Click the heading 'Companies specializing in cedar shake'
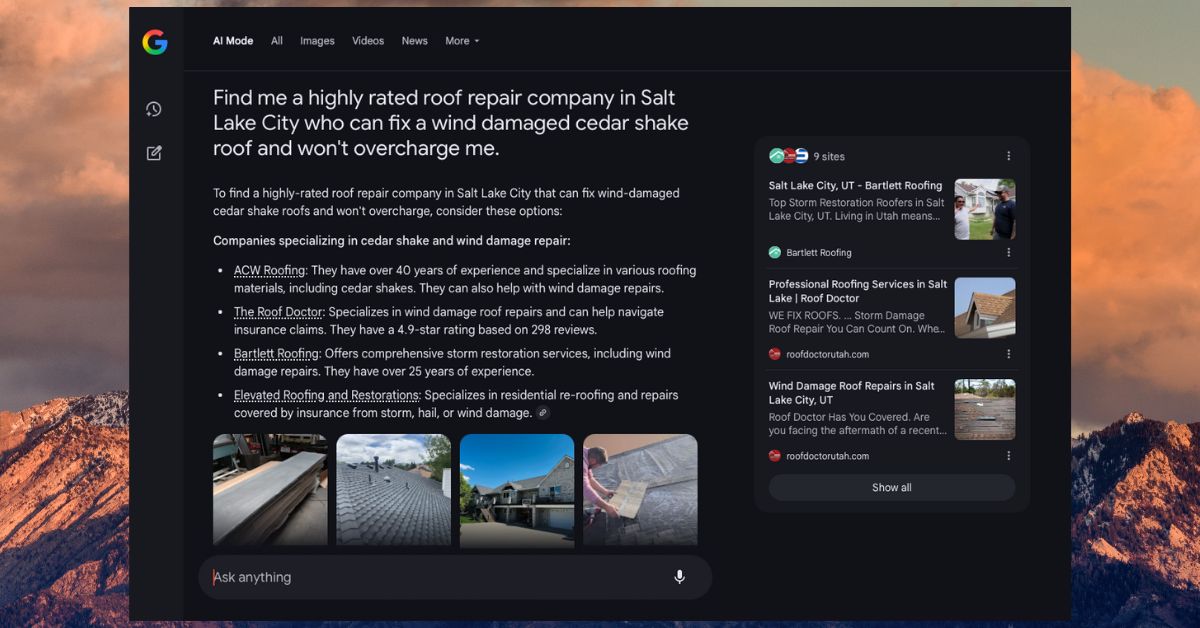1200x628 pixels. [x=391, y=241]
